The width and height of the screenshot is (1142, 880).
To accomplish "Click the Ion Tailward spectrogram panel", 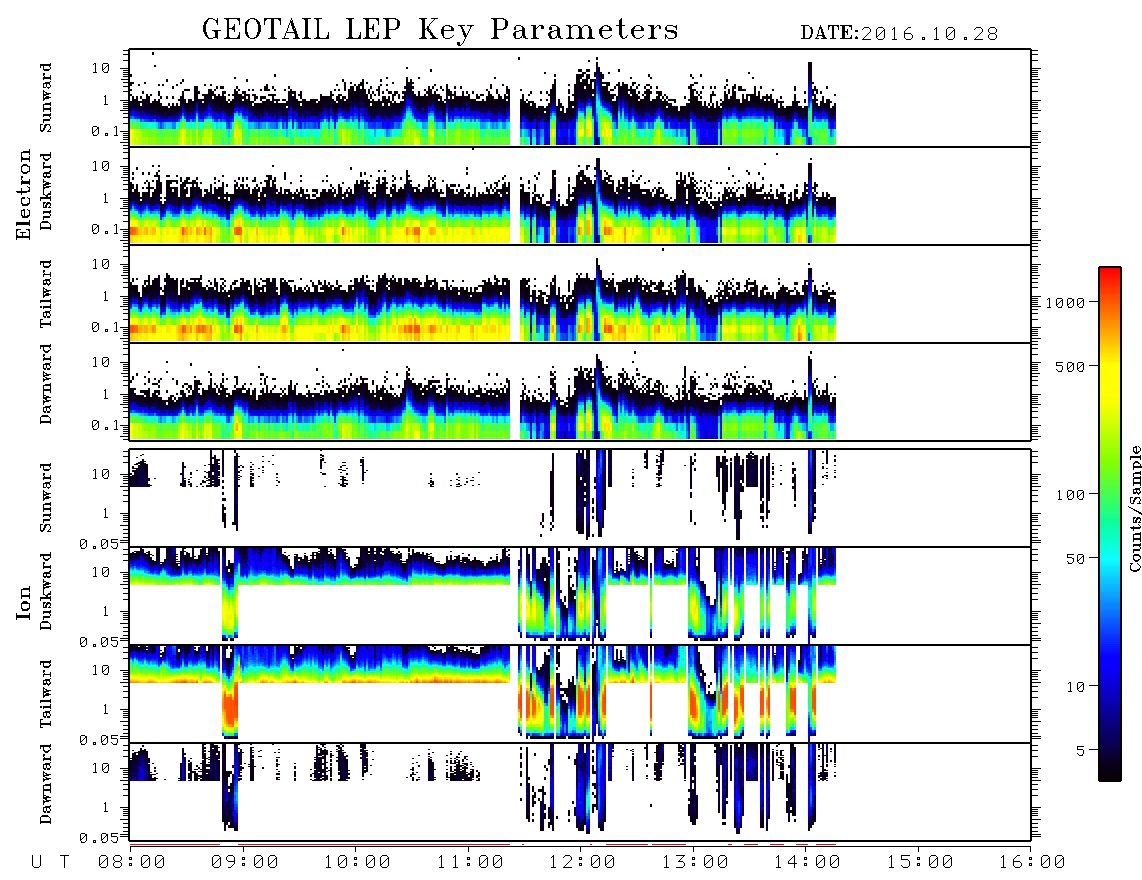I will 580,694.
